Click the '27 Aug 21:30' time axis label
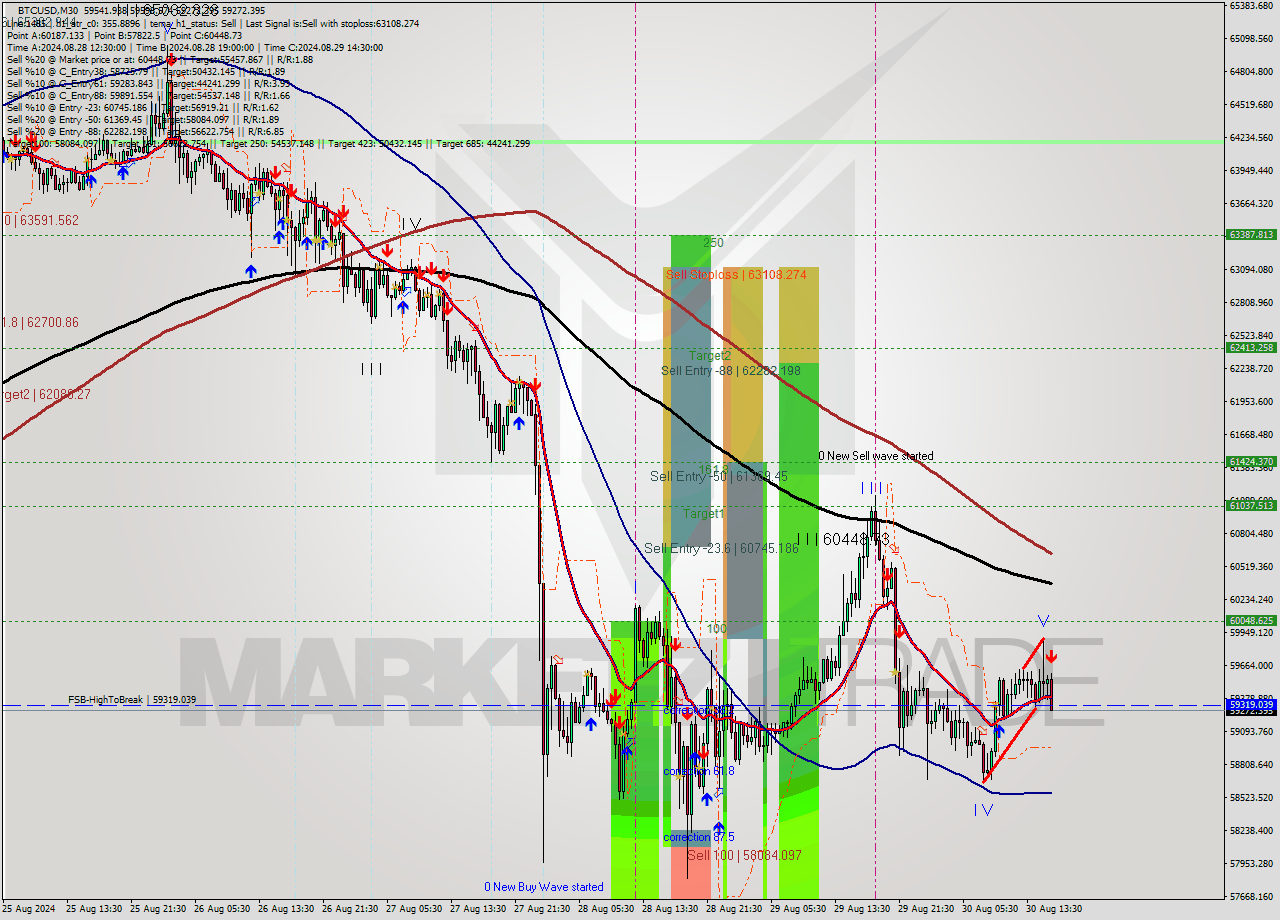This screenshot has width=1280, height=920. pyautogui.click(x=544, y=910)
